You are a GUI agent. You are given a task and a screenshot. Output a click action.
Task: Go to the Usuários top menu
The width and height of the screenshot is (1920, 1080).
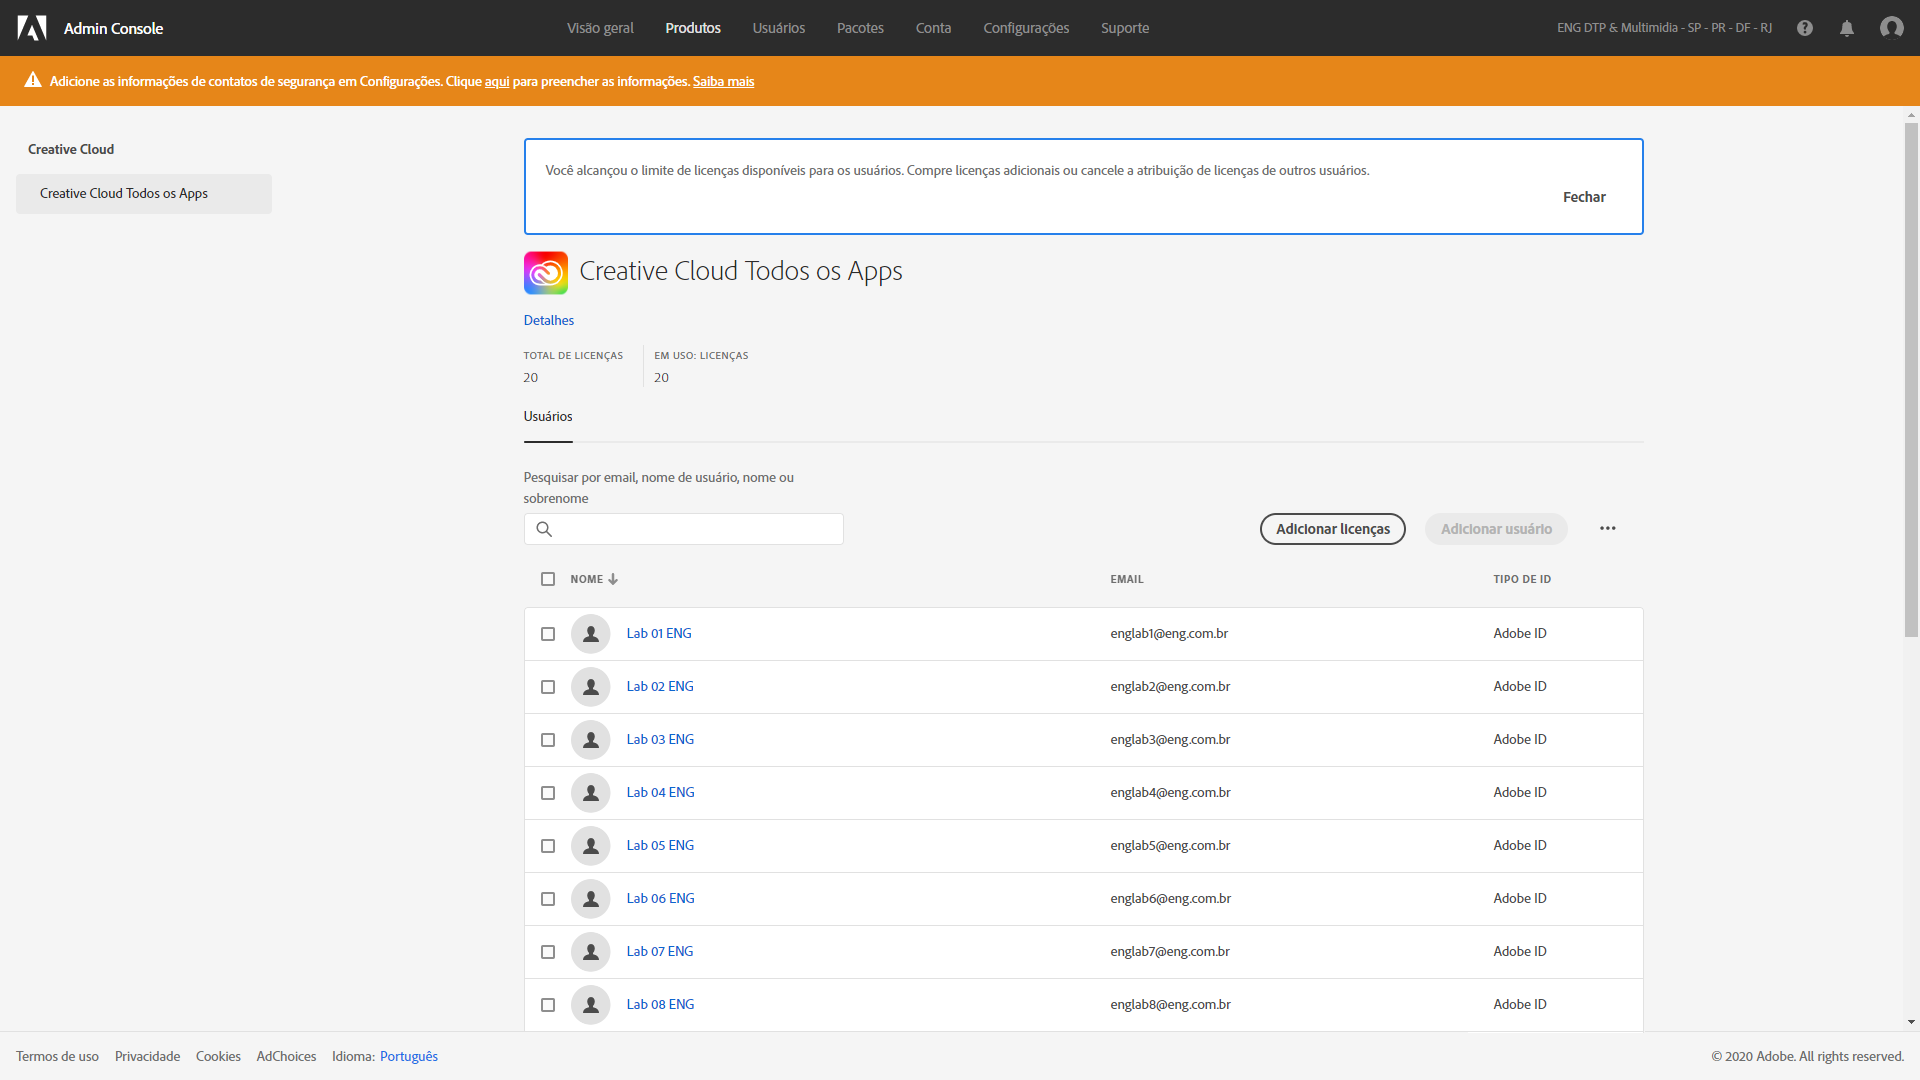click(779, 28)
